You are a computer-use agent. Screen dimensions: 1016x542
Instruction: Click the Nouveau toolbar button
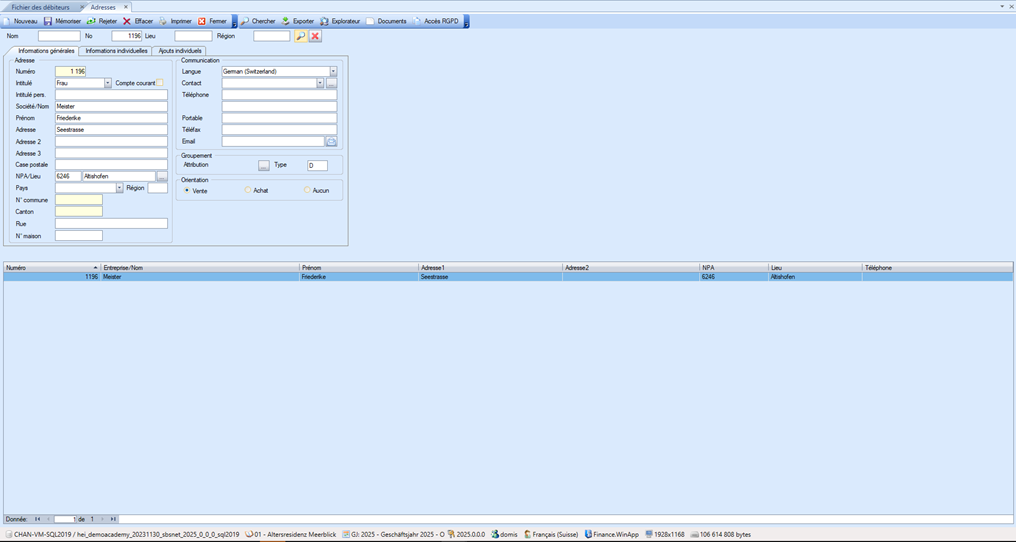(x=21, y=21)
